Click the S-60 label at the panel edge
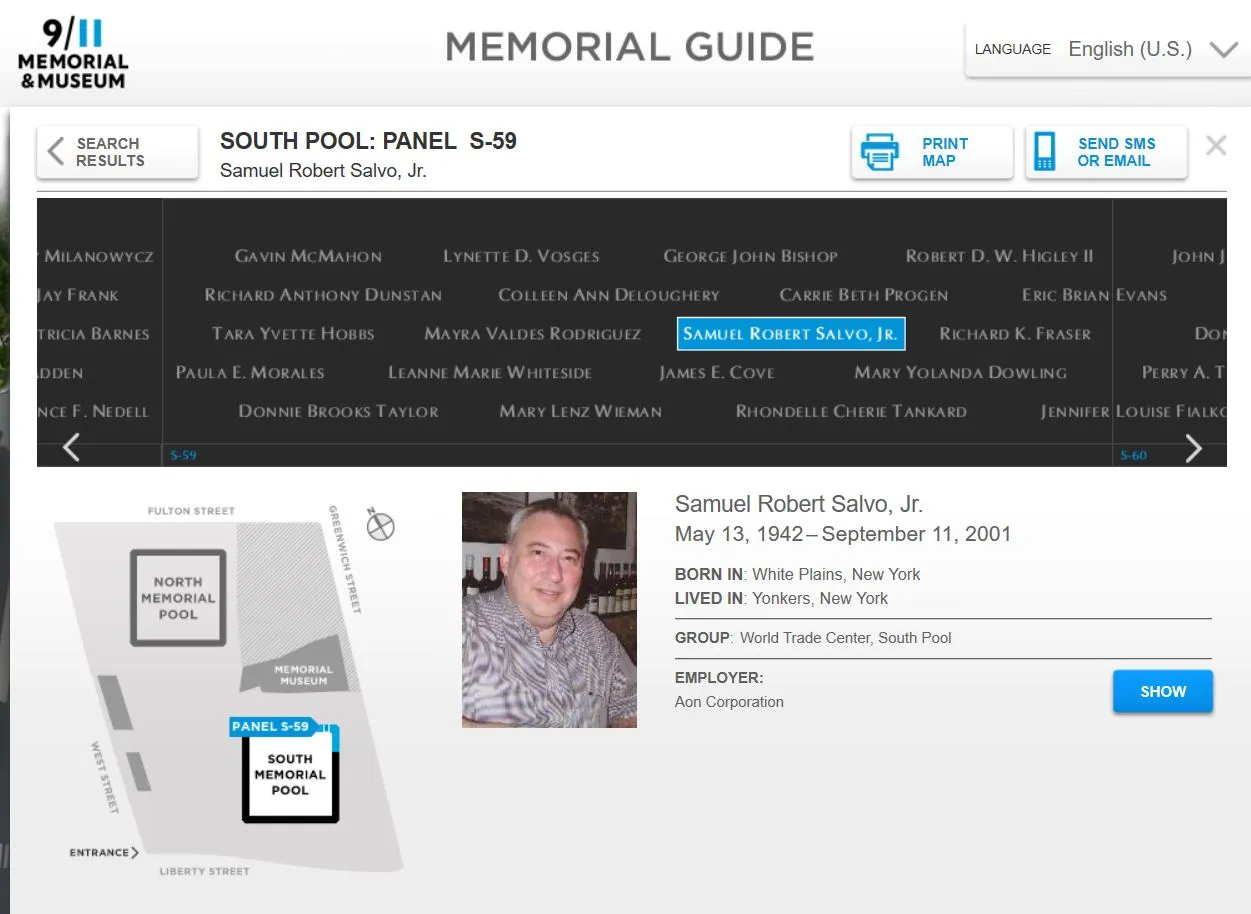 coord(1133,454)
